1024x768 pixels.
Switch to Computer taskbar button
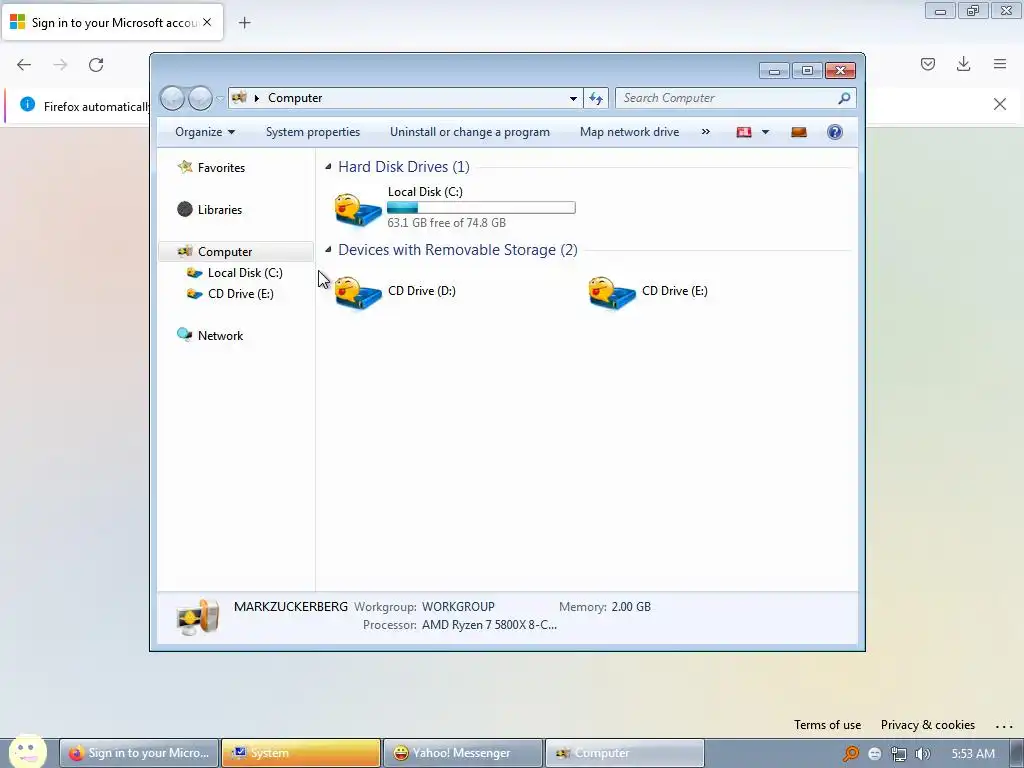pos(624,753)
